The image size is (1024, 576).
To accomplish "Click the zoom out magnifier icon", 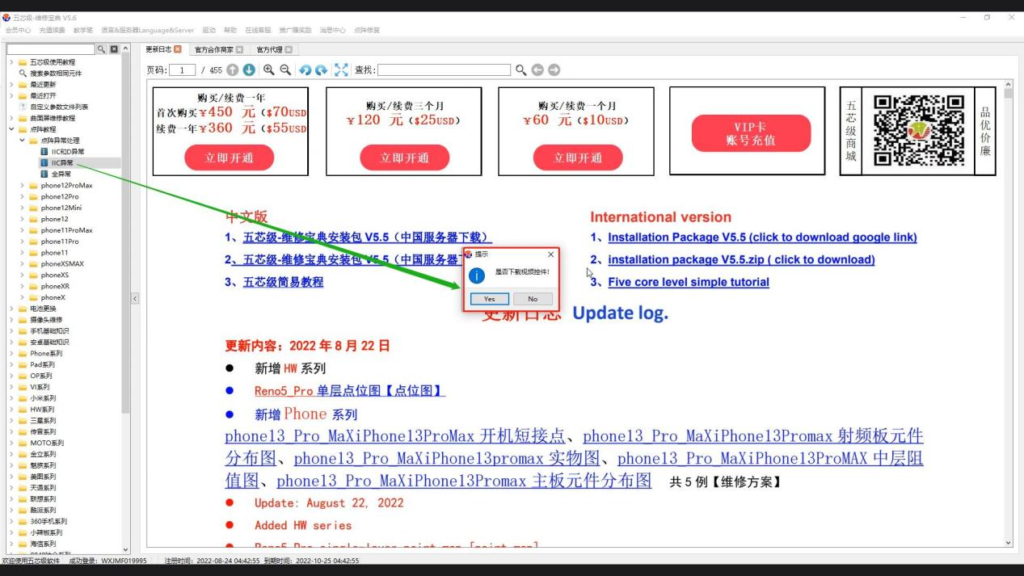I will (x=285, y=70).
